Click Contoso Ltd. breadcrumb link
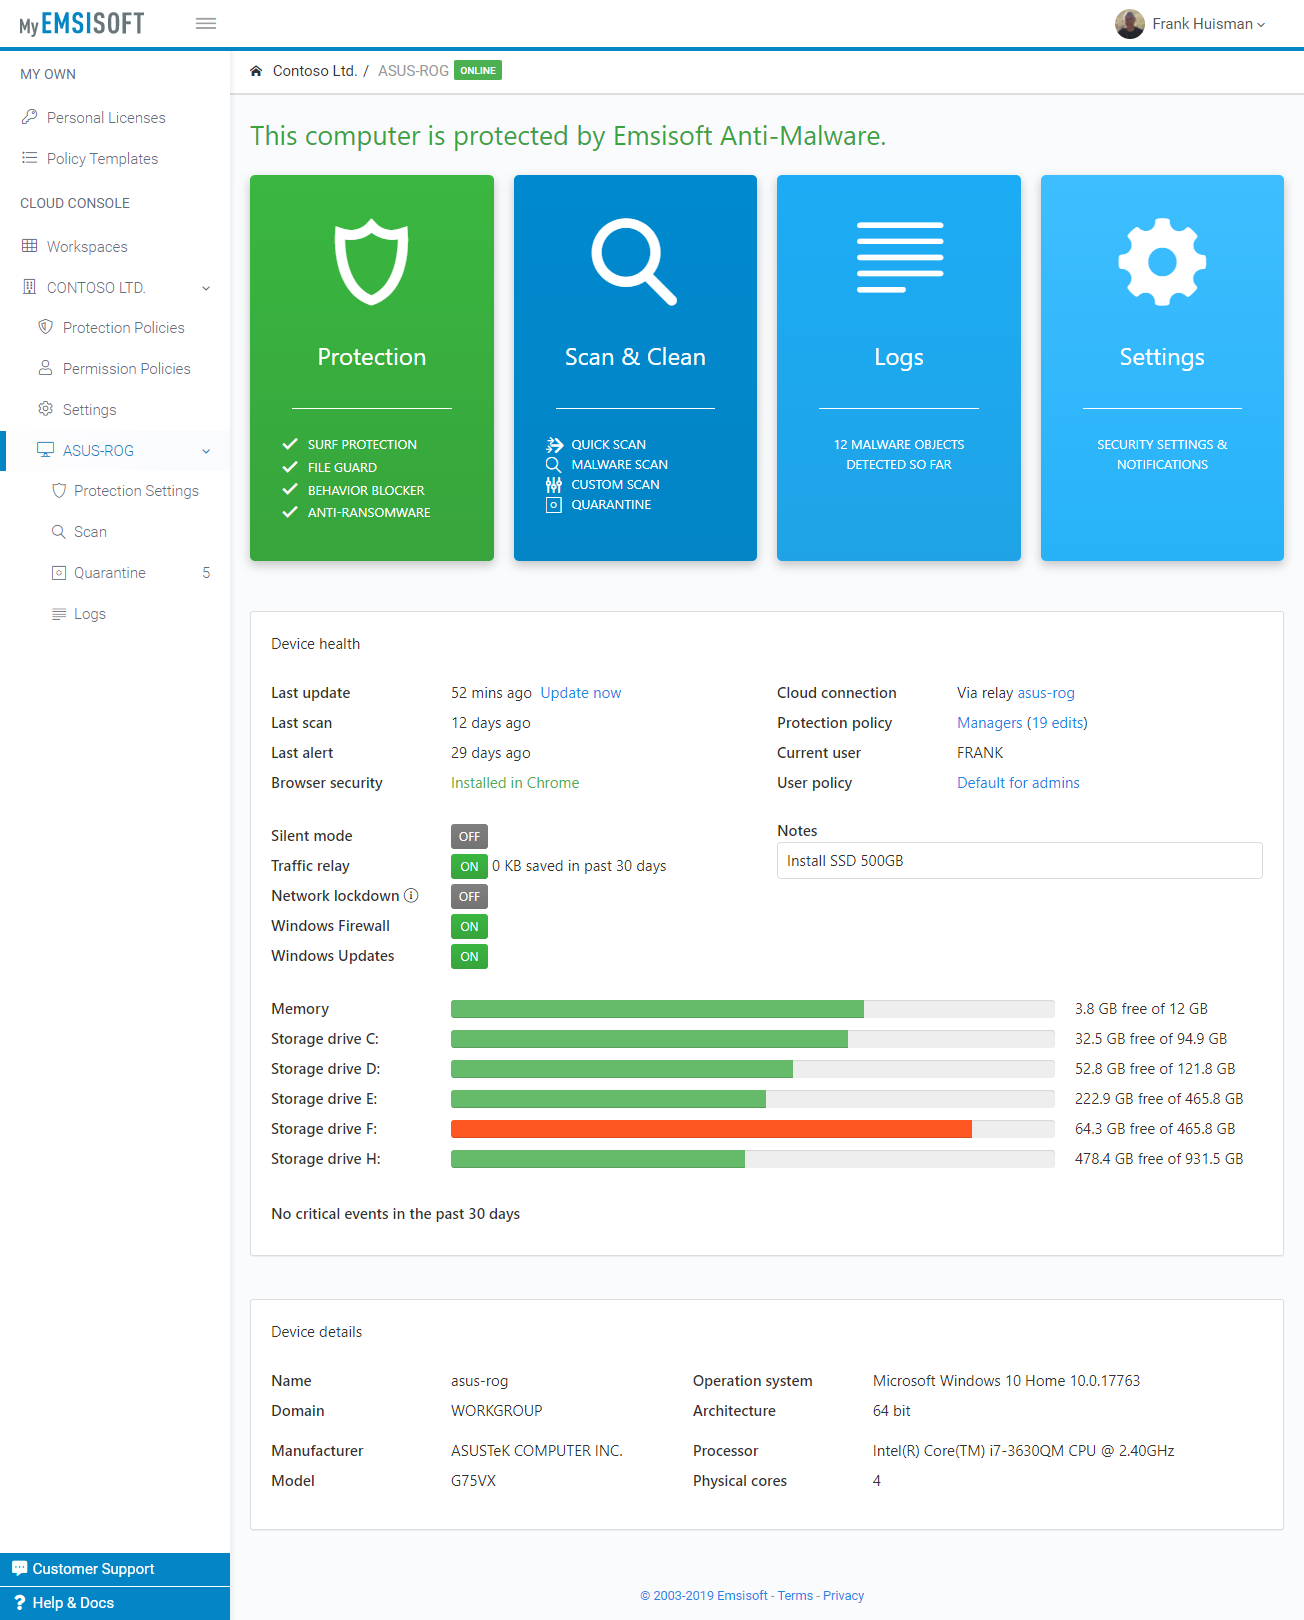 pyautogui.click(x=314, y=71)
